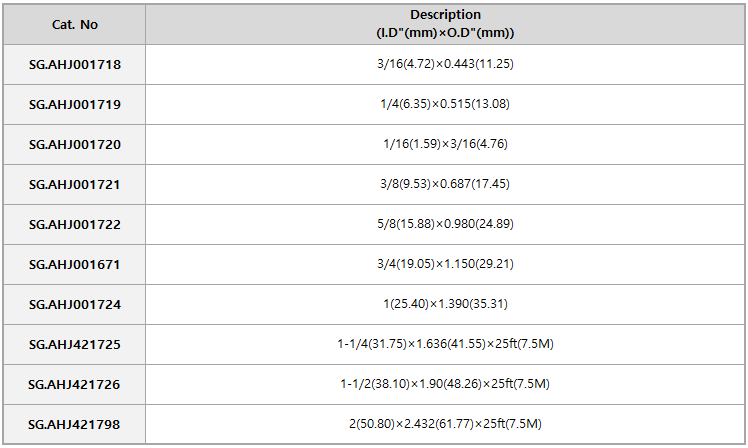Click description 2(50.80)×2.432(61.77)×25ft(7.5M)
The width and height of the screenshot is (748, 448).
445,424
